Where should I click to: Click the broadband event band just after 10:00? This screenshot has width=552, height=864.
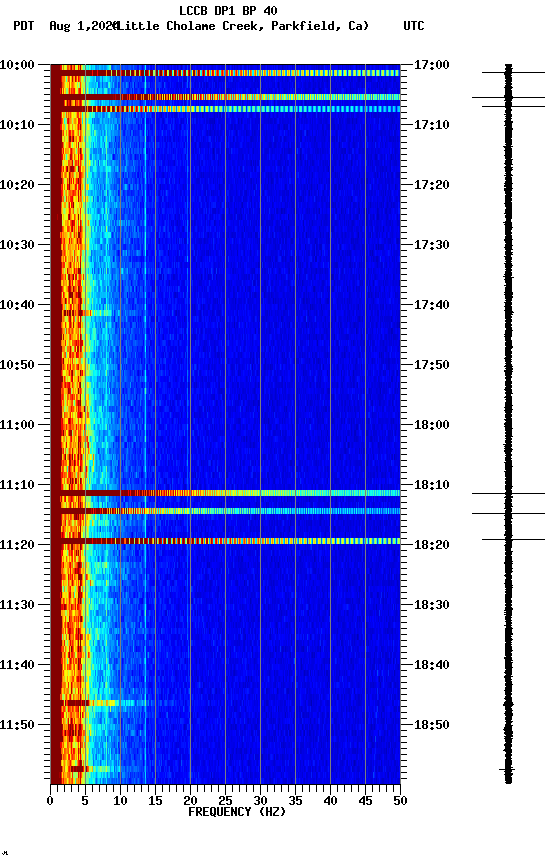(225, 73)
